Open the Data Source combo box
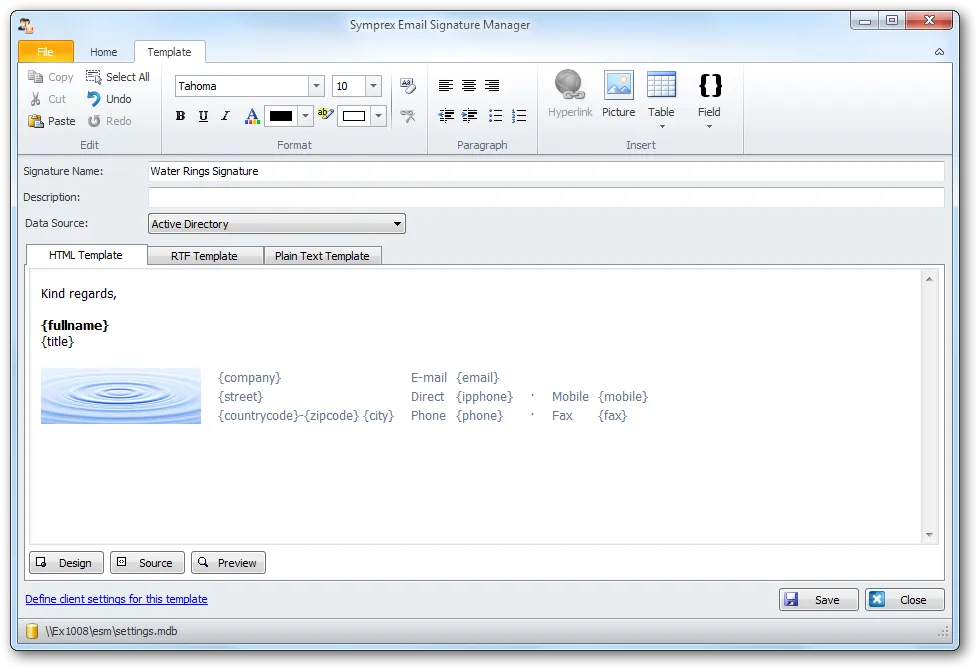Viewport: 978px width, 669px height. point(277,224)
